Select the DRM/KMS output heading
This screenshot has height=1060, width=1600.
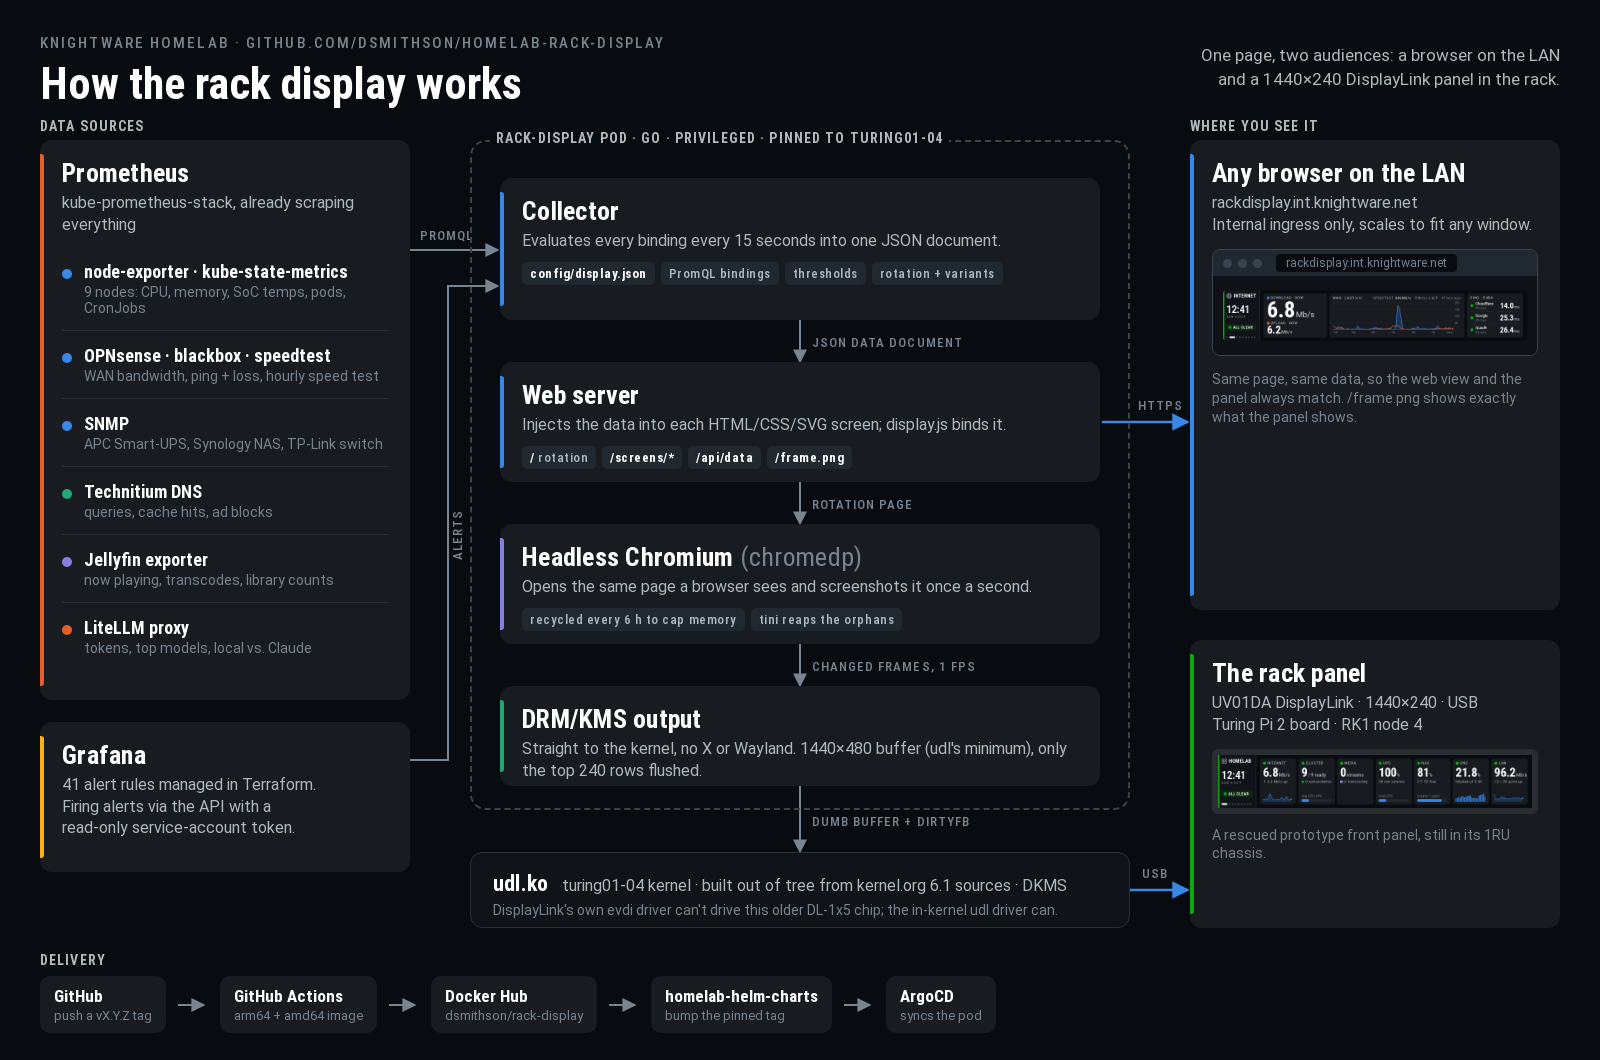pyautogui.click(x=611, y=719)
